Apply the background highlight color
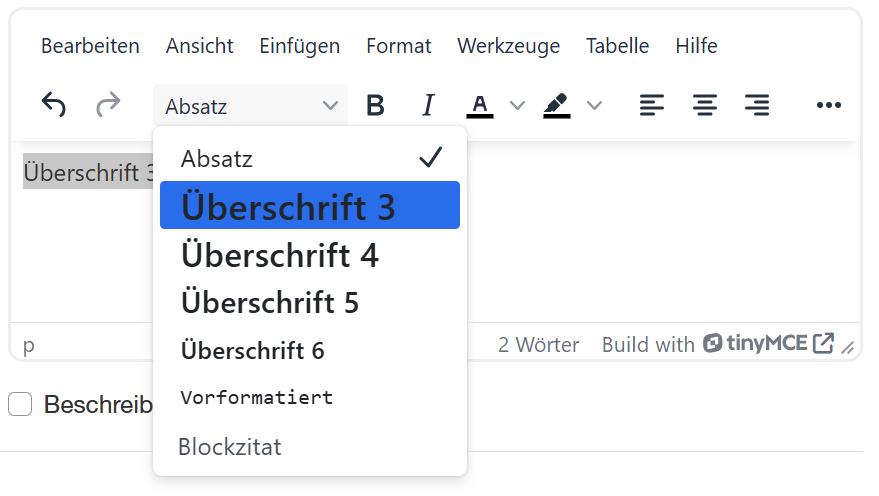Screen dimensions: 879x496 pyautogui.click(x=557, y=105)
